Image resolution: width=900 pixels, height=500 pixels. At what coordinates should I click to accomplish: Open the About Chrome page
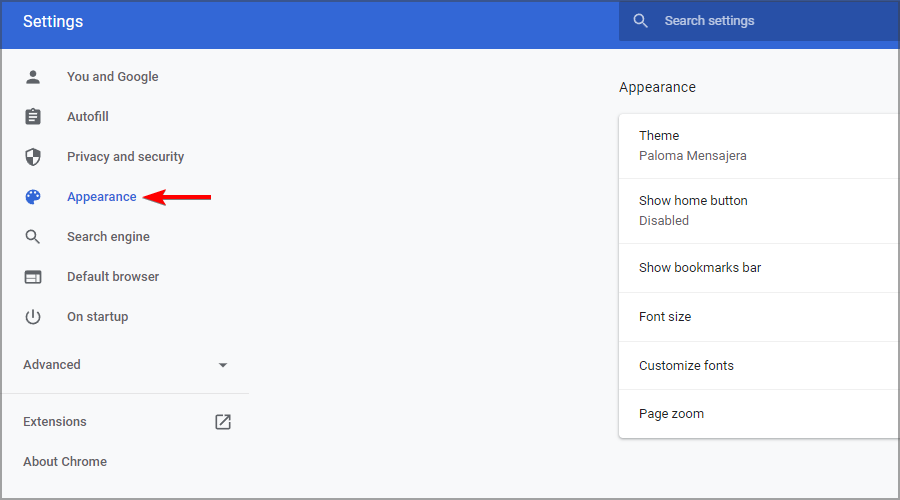pyautogui.click(x=65, y=462)
